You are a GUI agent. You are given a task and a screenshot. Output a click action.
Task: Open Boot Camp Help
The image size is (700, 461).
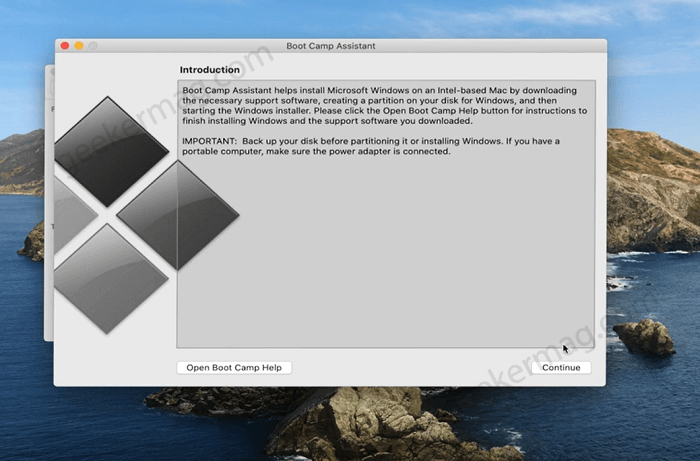[234, 367]
